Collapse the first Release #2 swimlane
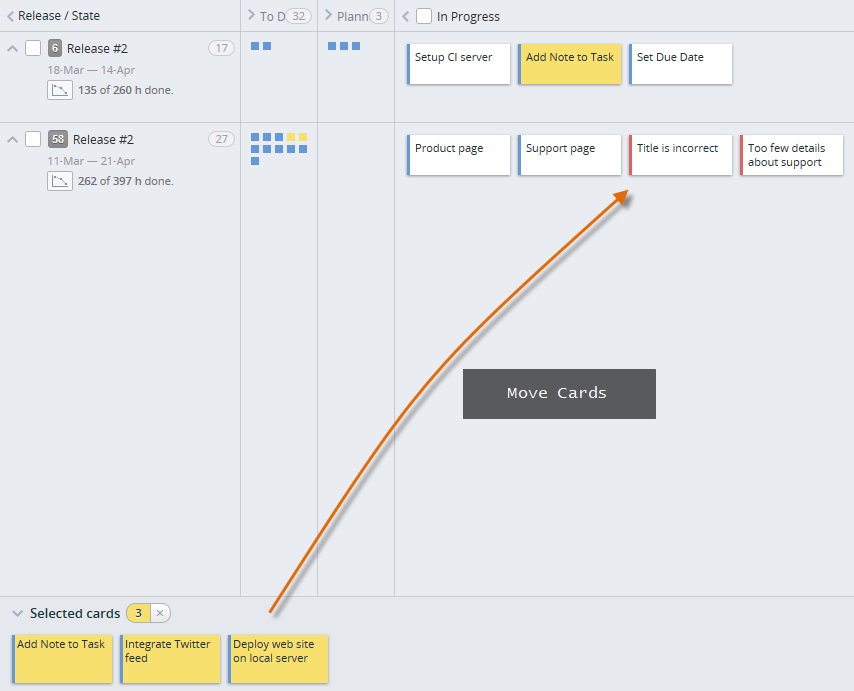Screen dimensions: 854x691 (11, 47)
